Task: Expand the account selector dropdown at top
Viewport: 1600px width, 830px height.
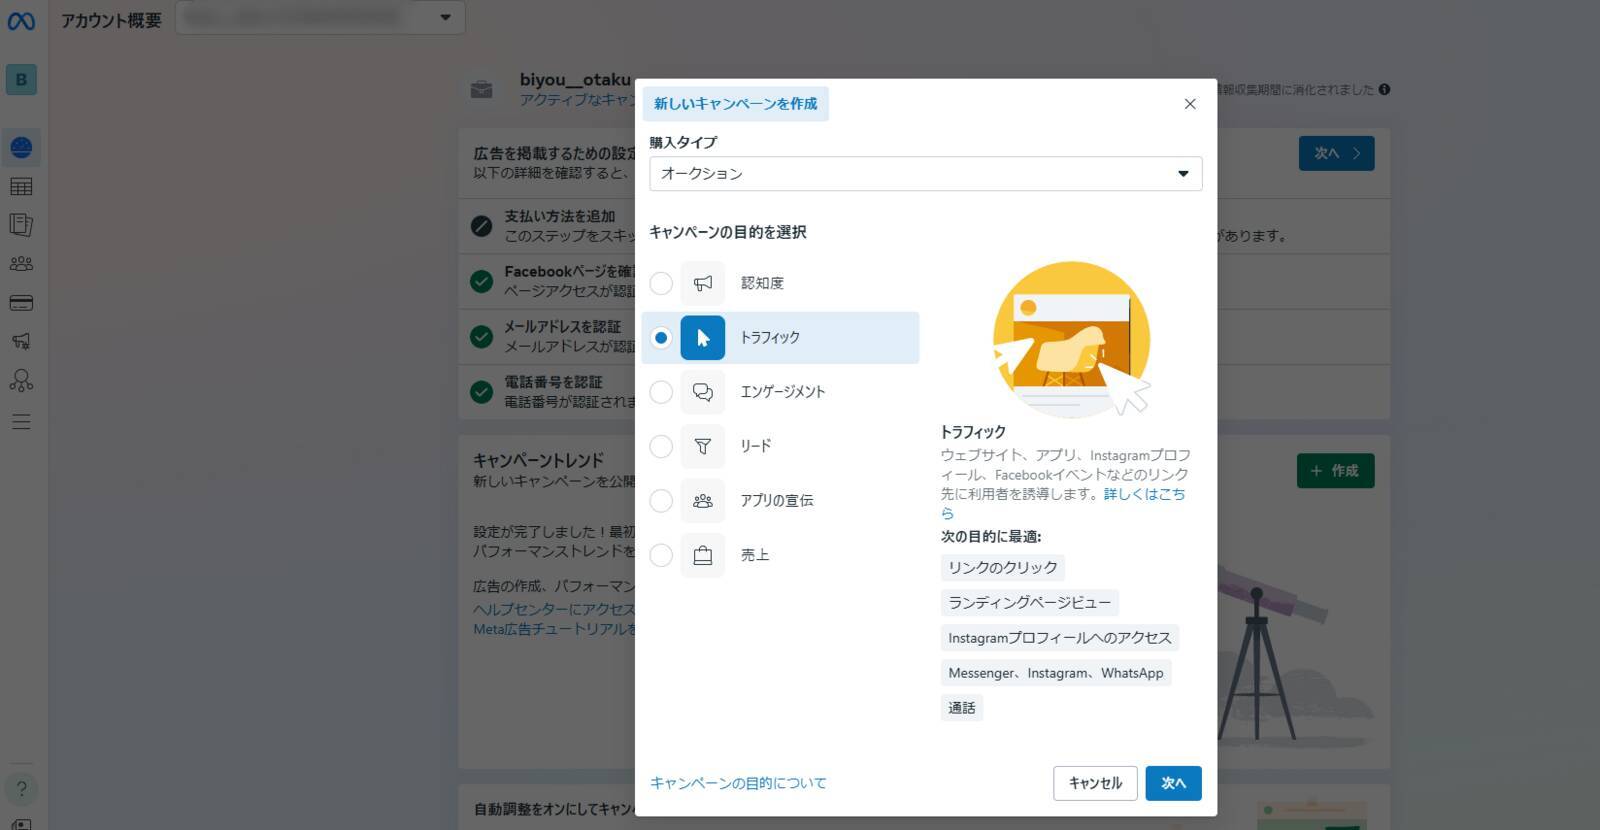Action: coord(320,18)
